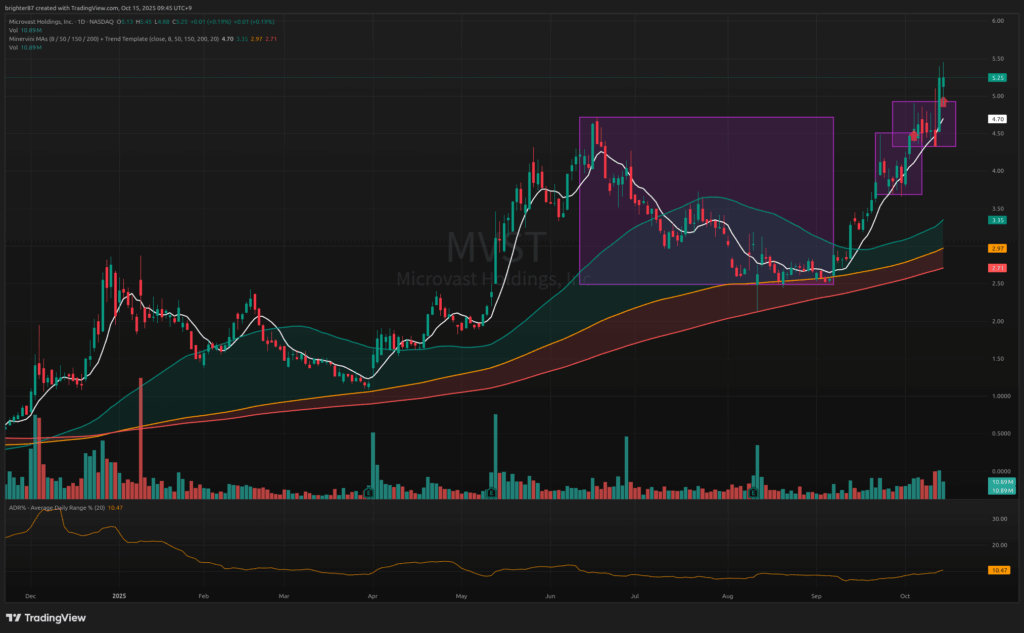Click the green 3.35 price axis label
The width and height of the screenshot is (1024, 633).
(x=997, y=220)
